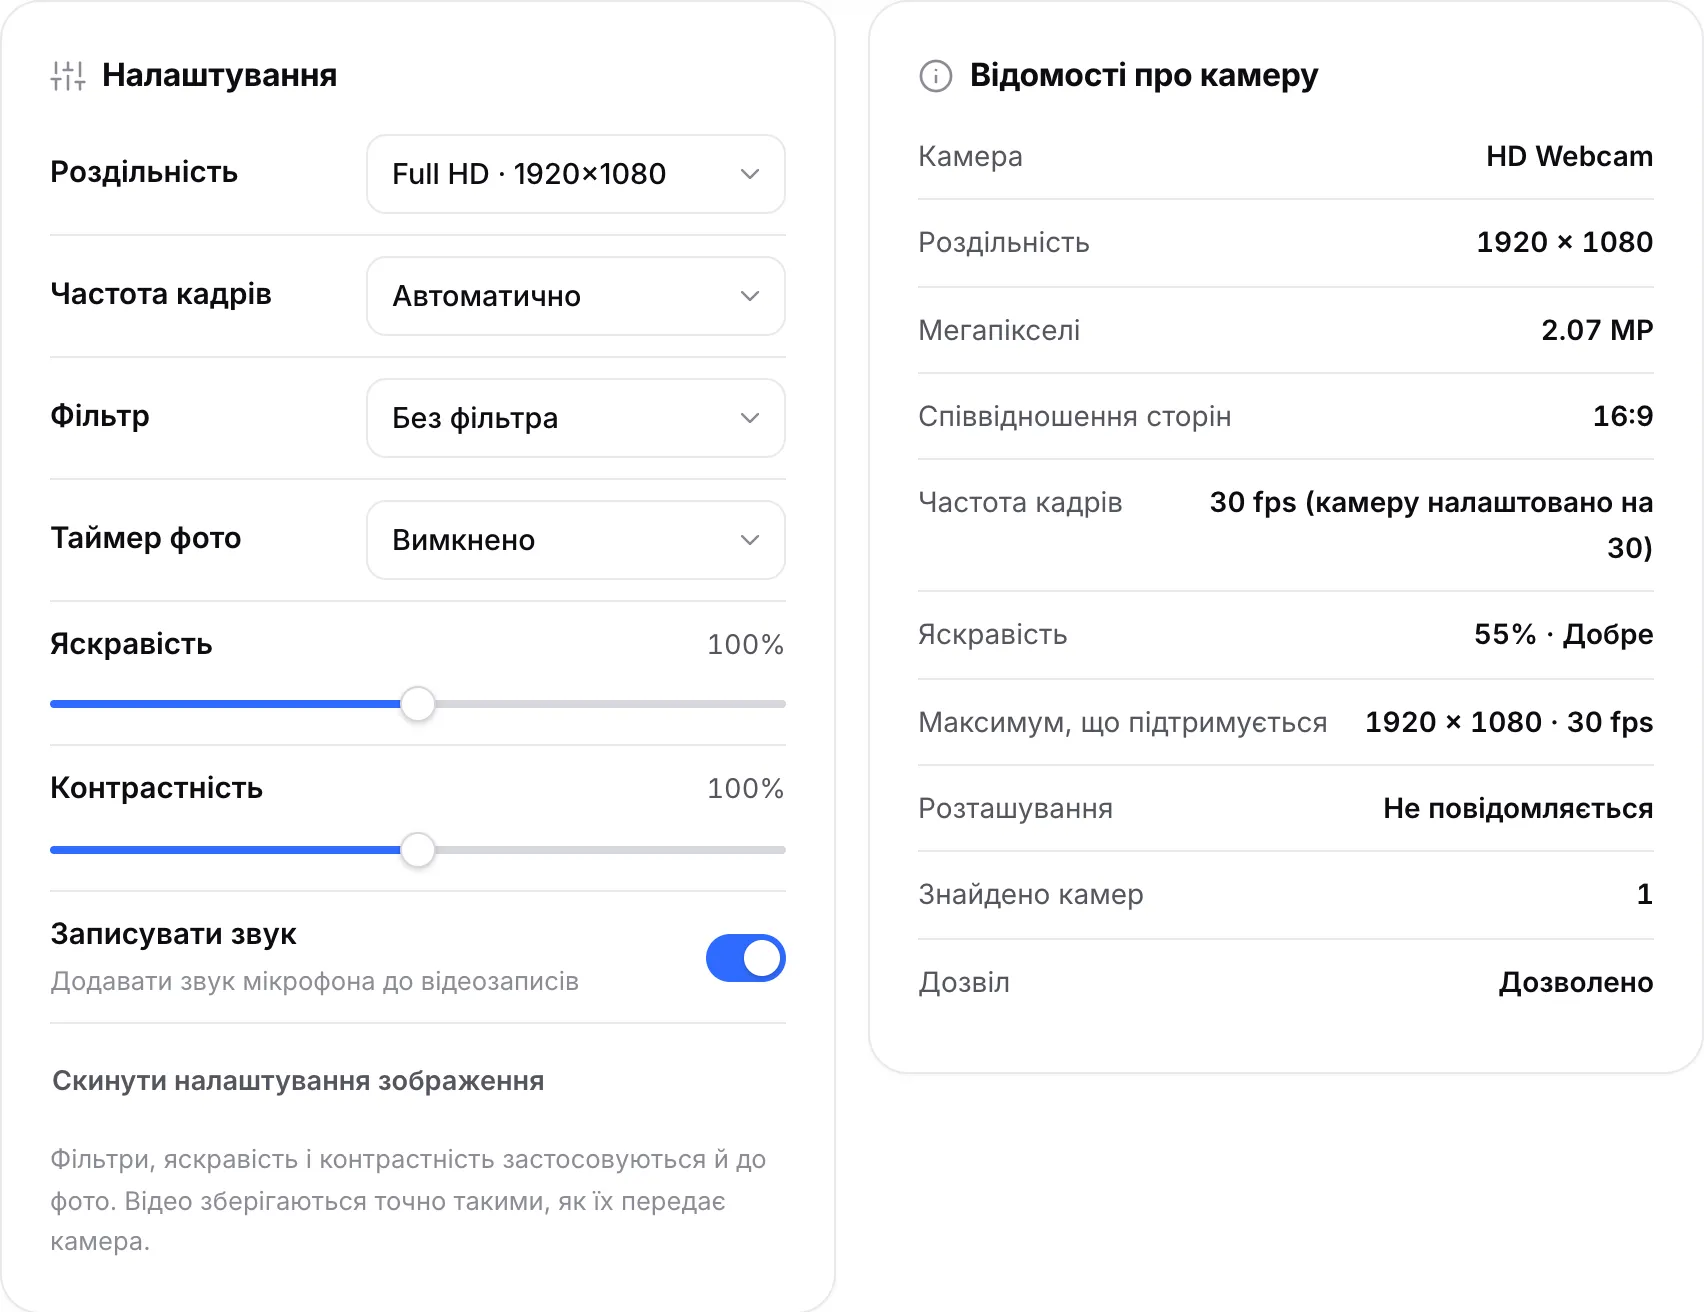Click the Максимум, що підтримується label
The height and width of the screenshot is (1312, 1704).
pyautogui.click(x=1123, y=723)
